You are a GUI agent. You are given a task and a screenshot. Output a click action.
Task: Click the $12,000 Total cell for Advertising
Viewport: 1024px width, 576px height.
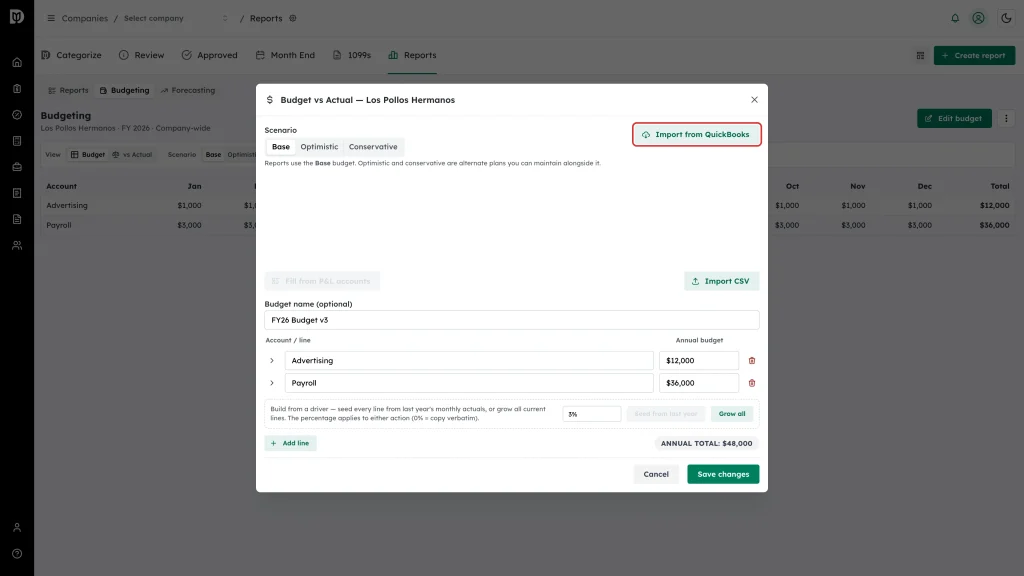994,206
